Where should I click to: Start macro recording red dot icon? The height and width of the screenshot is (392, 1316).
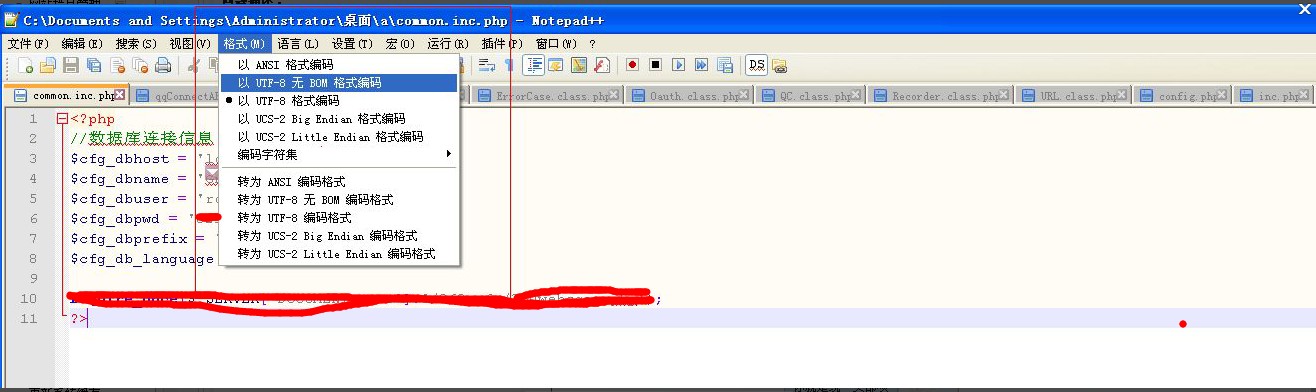pyautogui.click(x=632, y=65)
